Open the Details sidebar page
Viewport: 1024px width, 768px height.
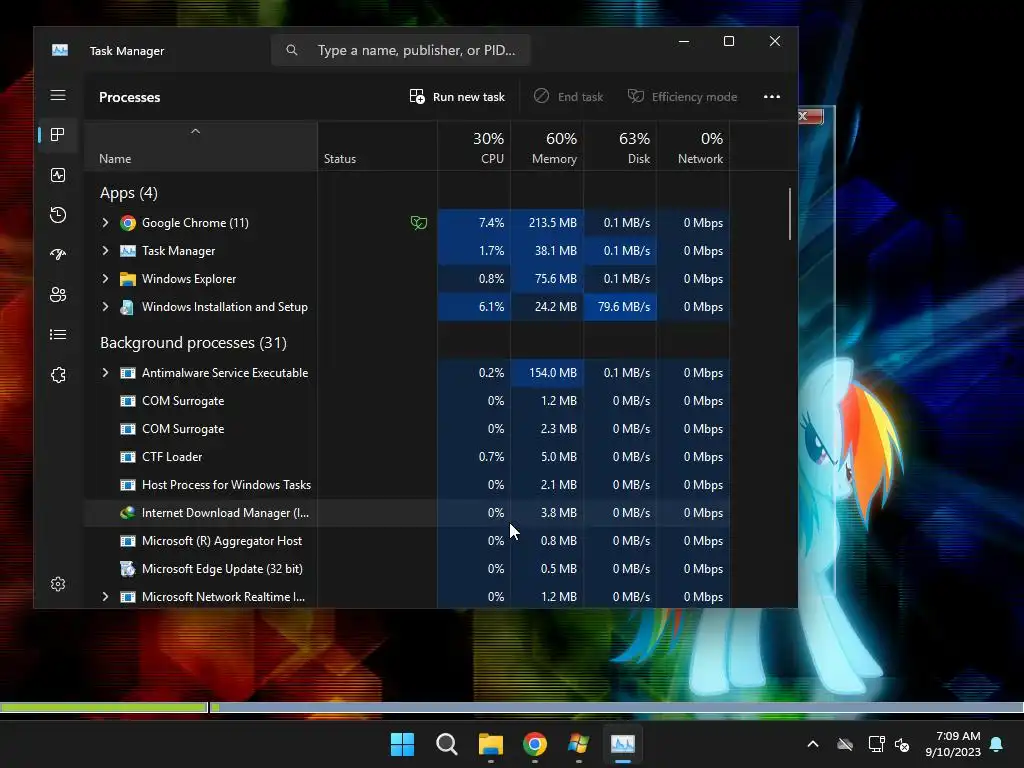coord(57,334)
